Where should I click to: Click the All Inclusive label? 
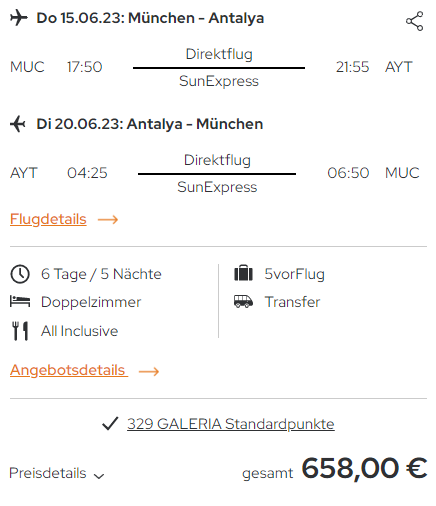pyautogui.click(x=80, y=331)
